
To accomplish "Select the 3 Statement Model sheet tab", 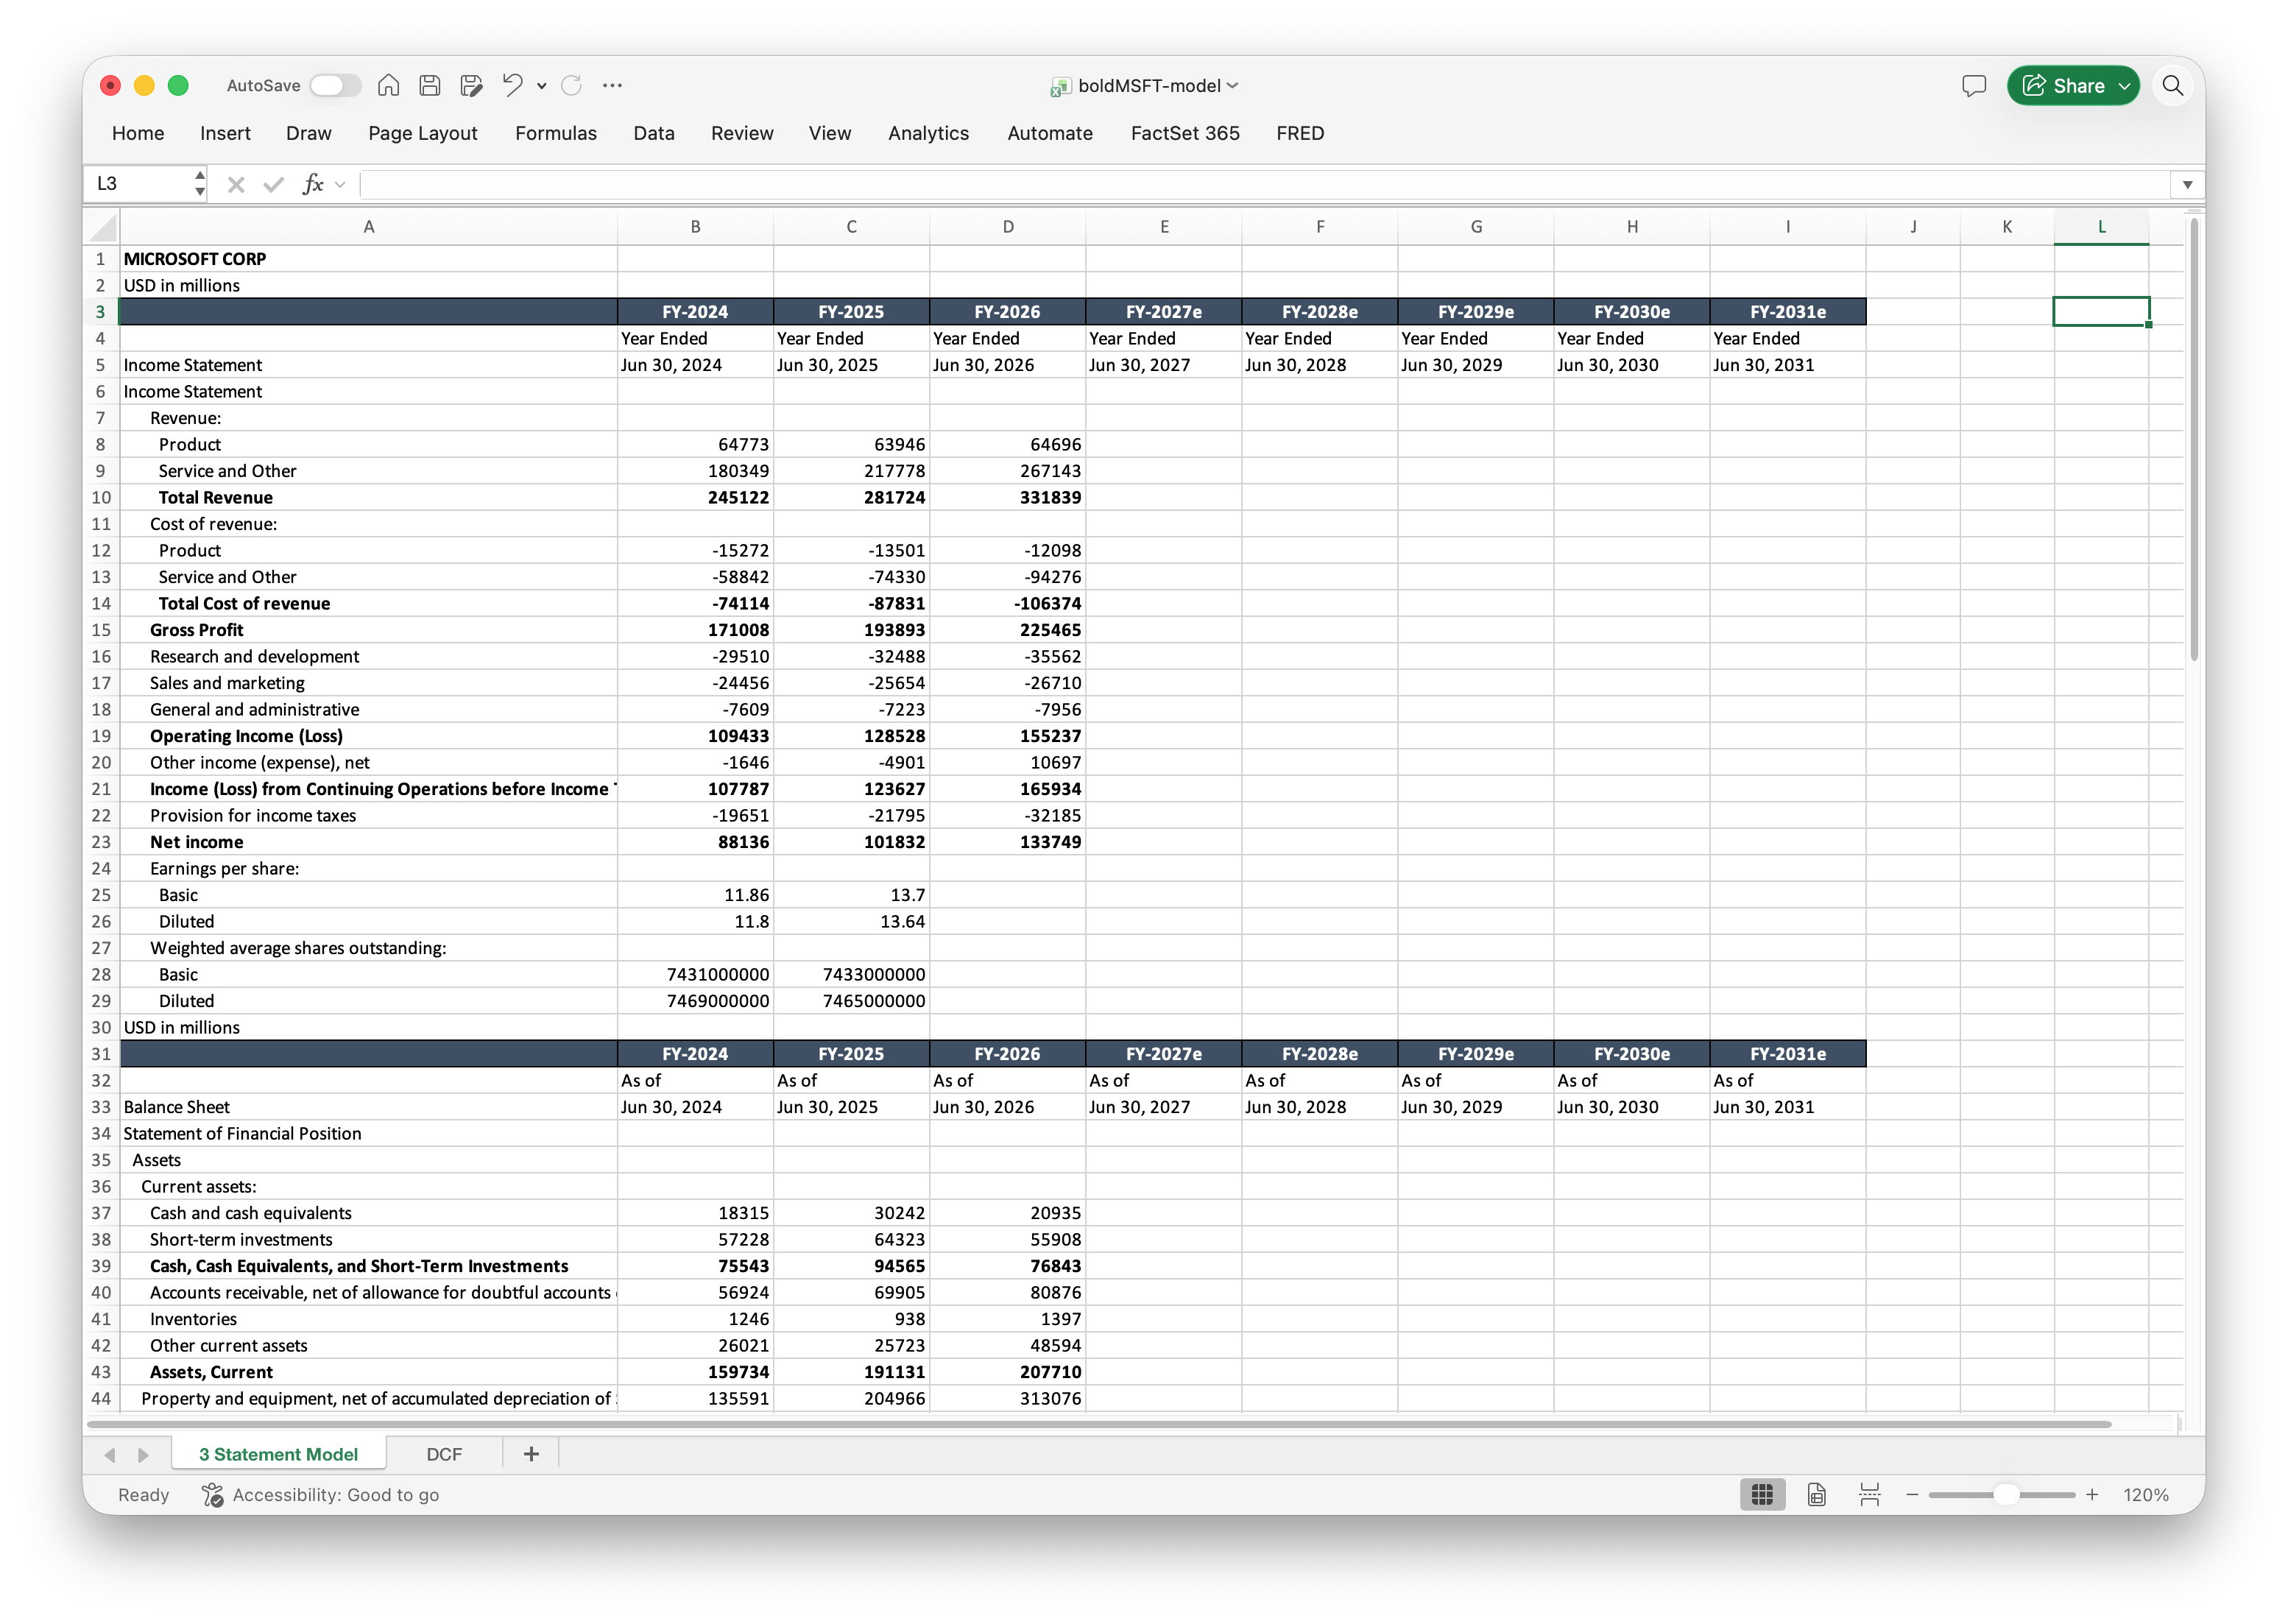I will (278, 1454).
